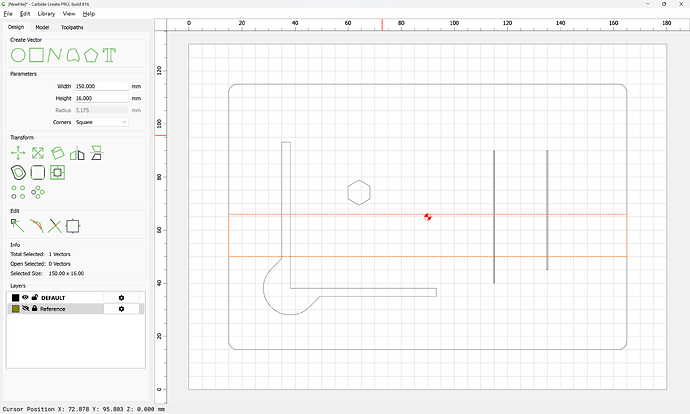Open the Edit menu
Viewport: 690px width, 414px height.
tap(25, 14)
